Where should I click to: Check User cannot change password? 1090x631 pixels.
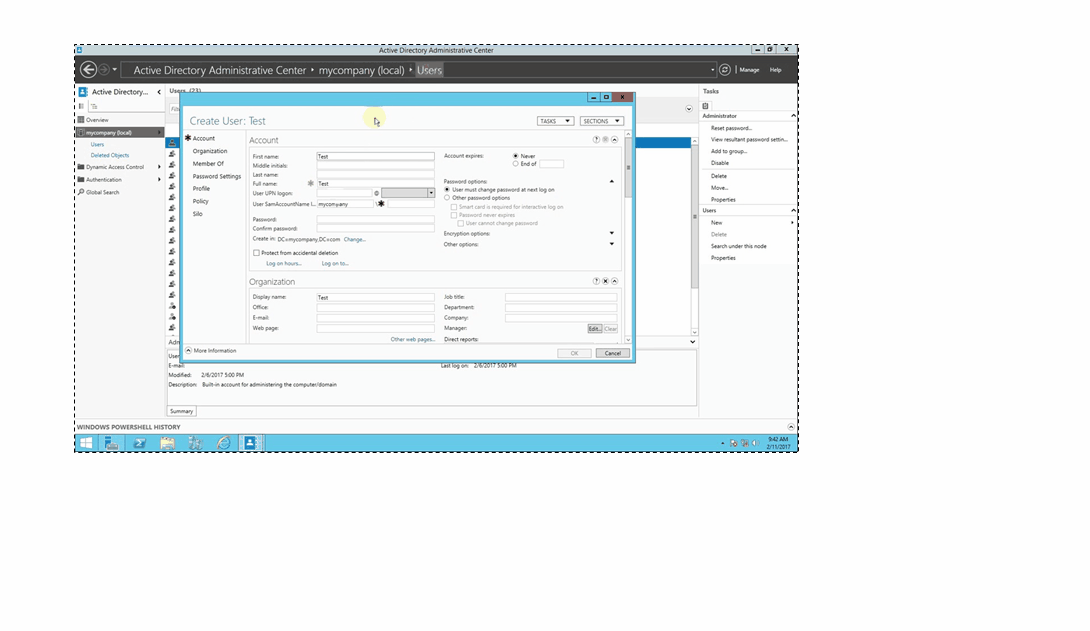pyautogui.click(x=460, y=223)
